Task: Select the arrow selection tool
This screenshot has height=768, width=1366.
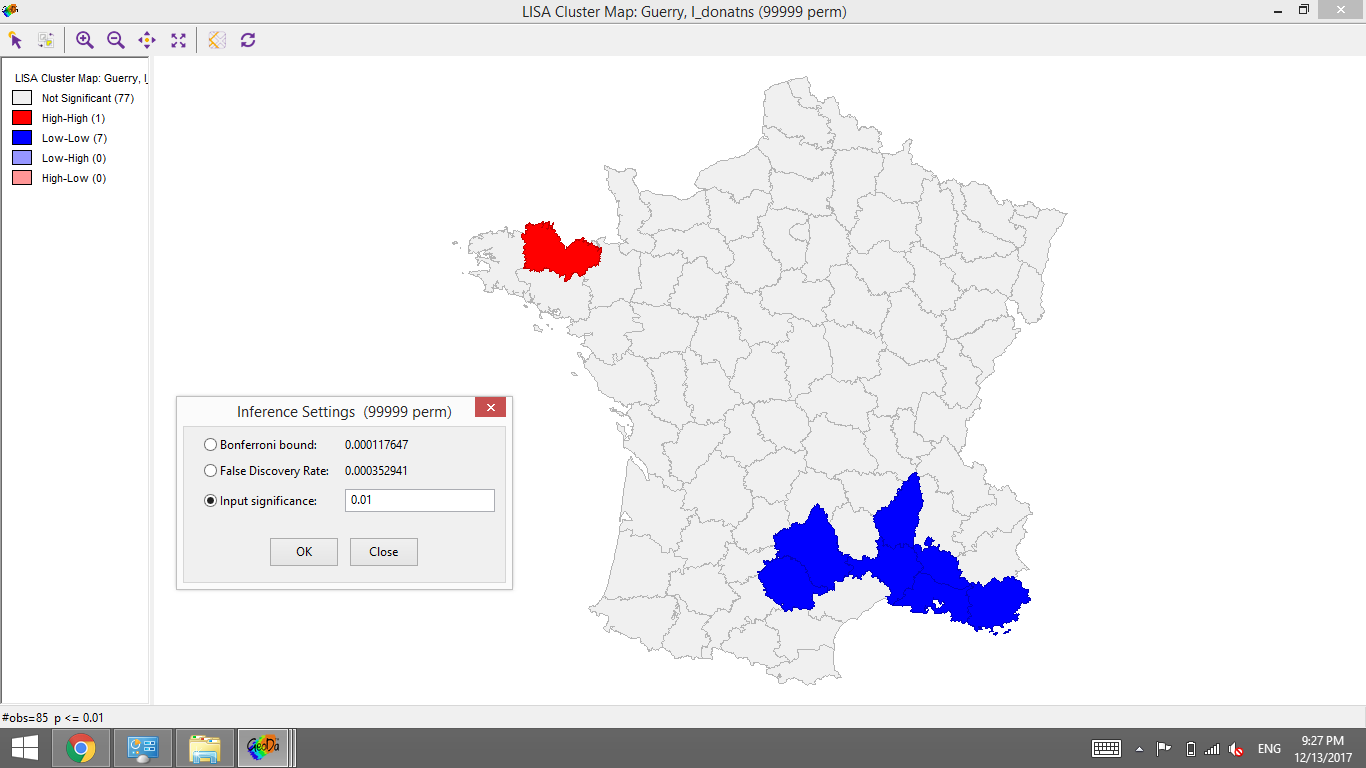Action: click(15, 40)
